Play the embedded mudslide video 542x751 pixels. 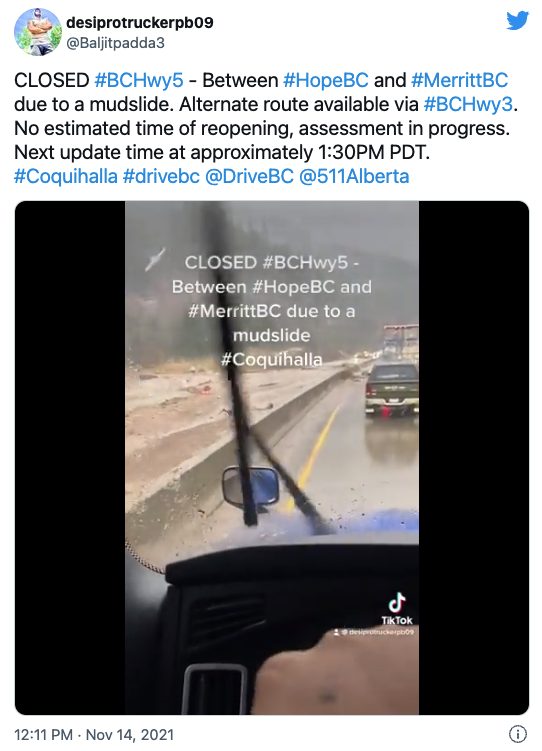pos(272,457)
